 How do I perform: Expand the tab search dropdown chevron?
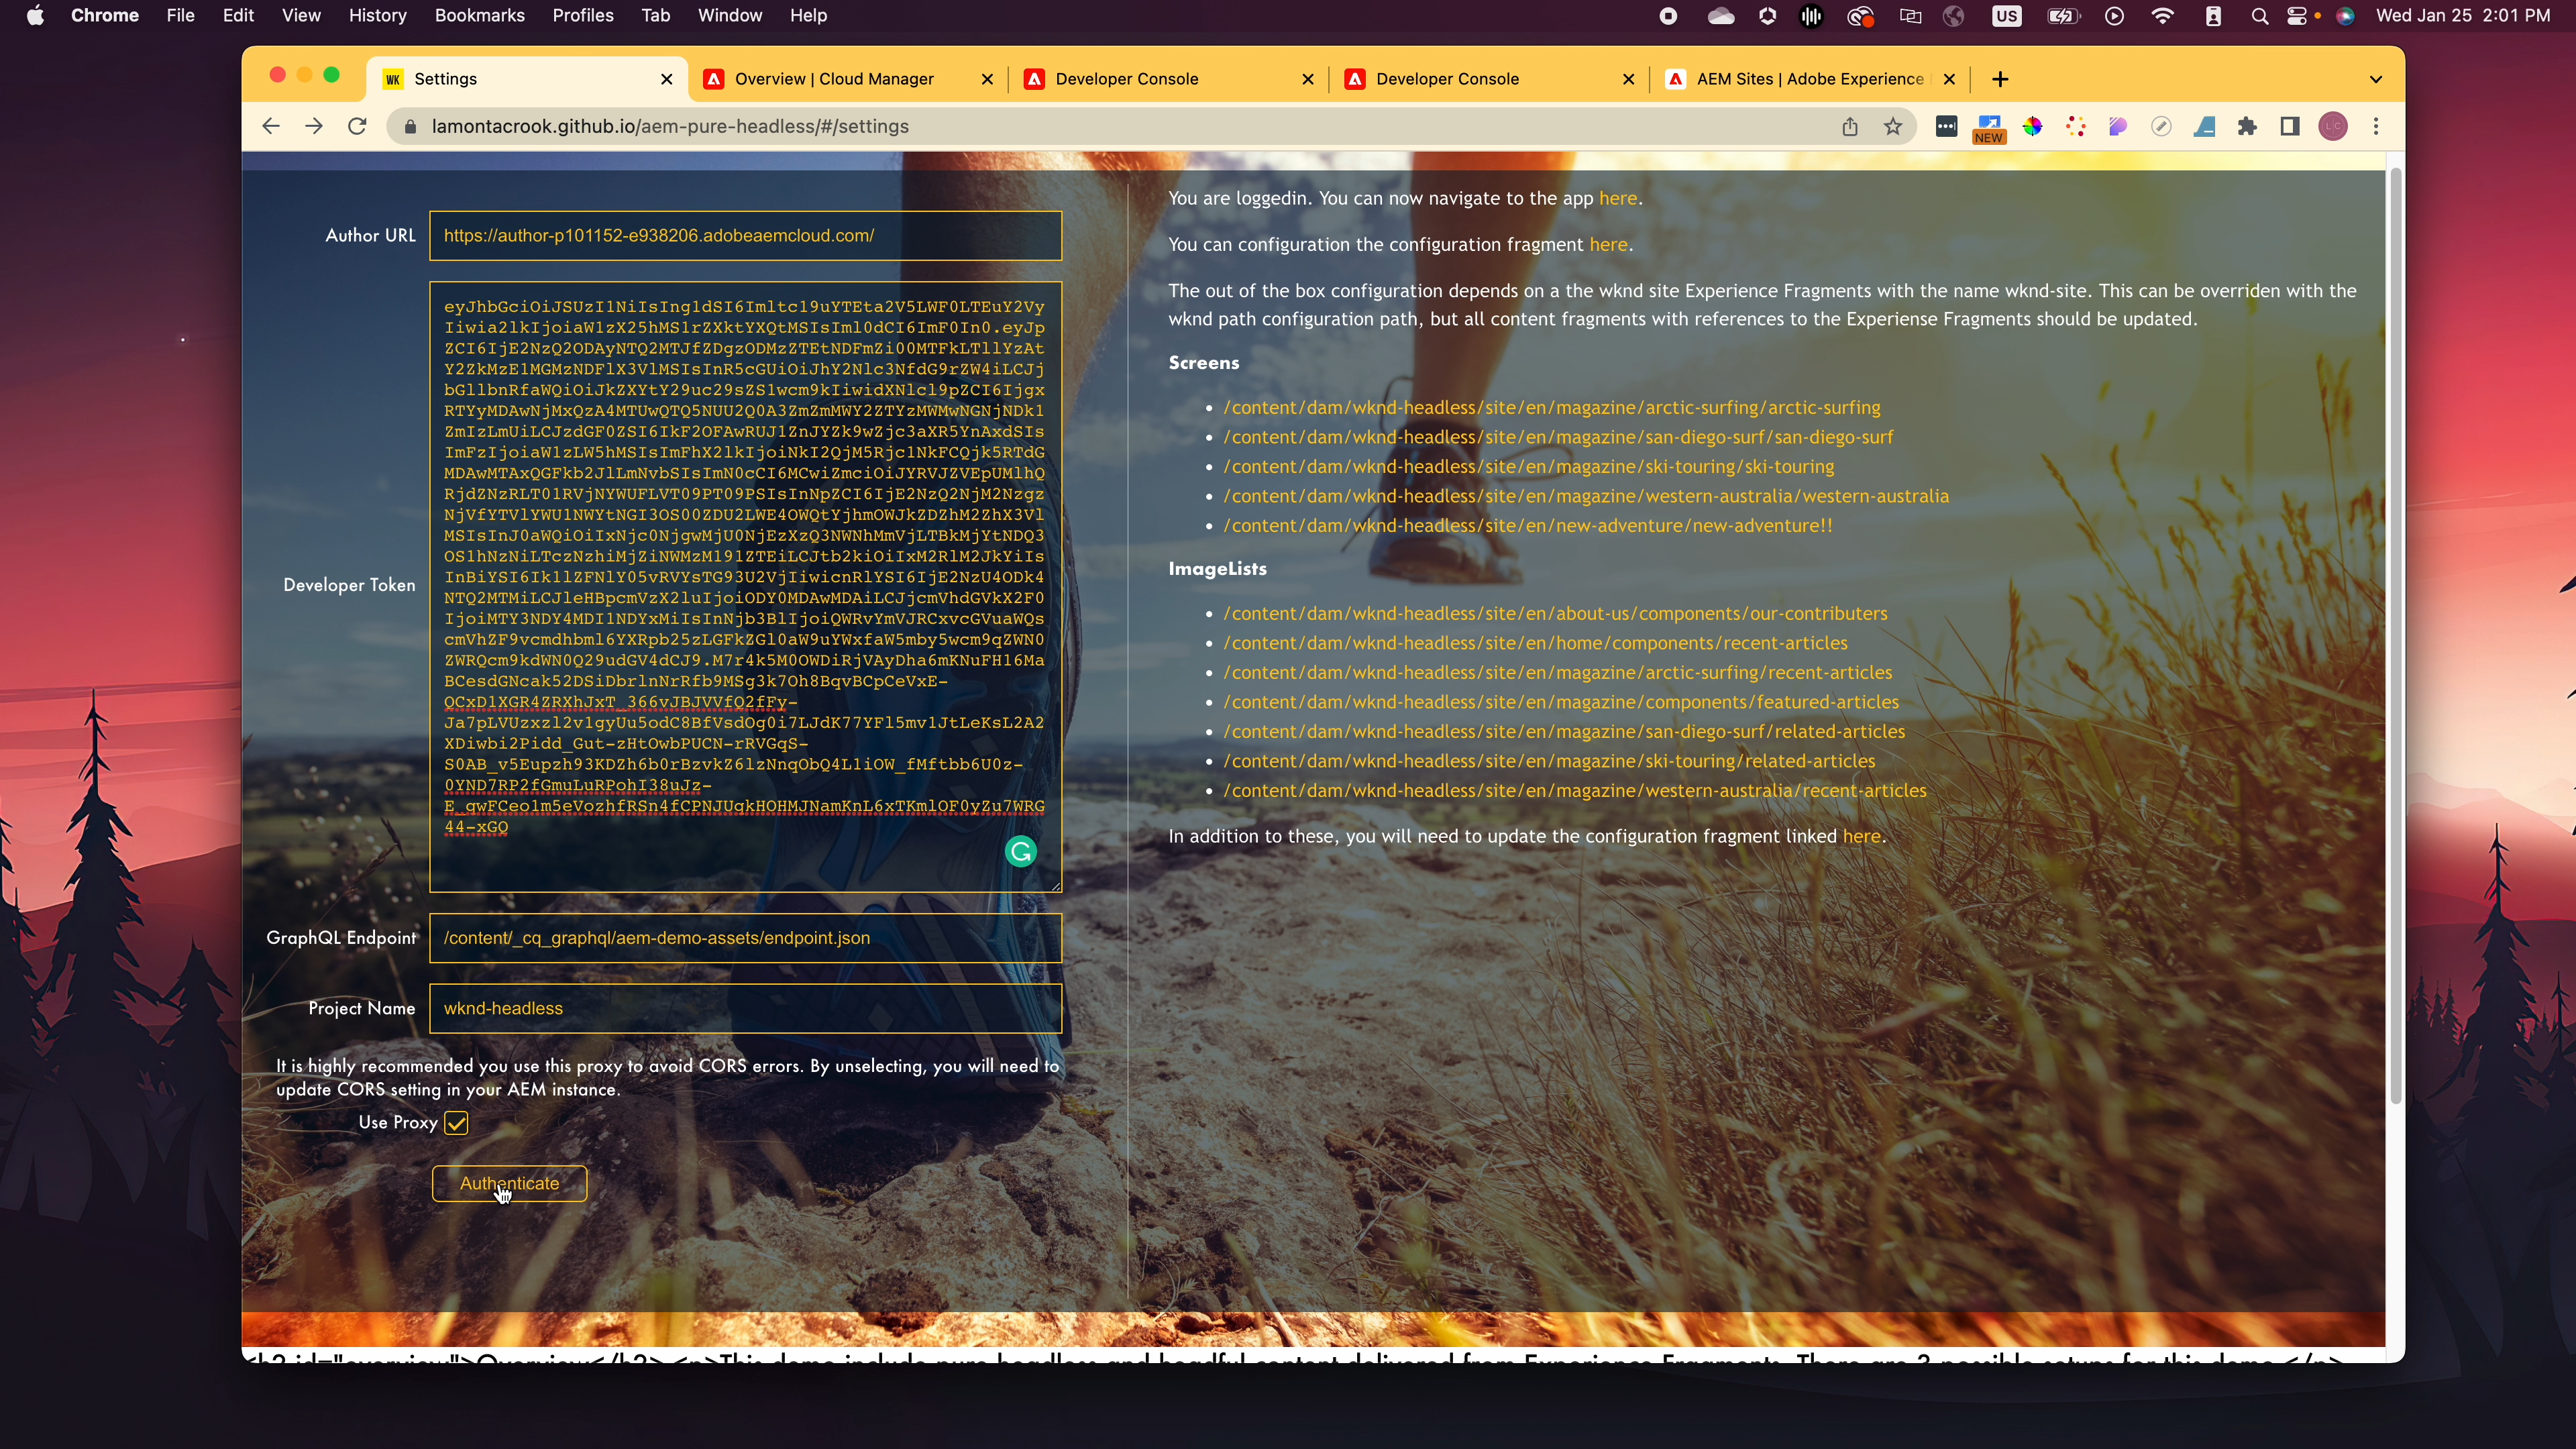click(x=2376, y=79)
